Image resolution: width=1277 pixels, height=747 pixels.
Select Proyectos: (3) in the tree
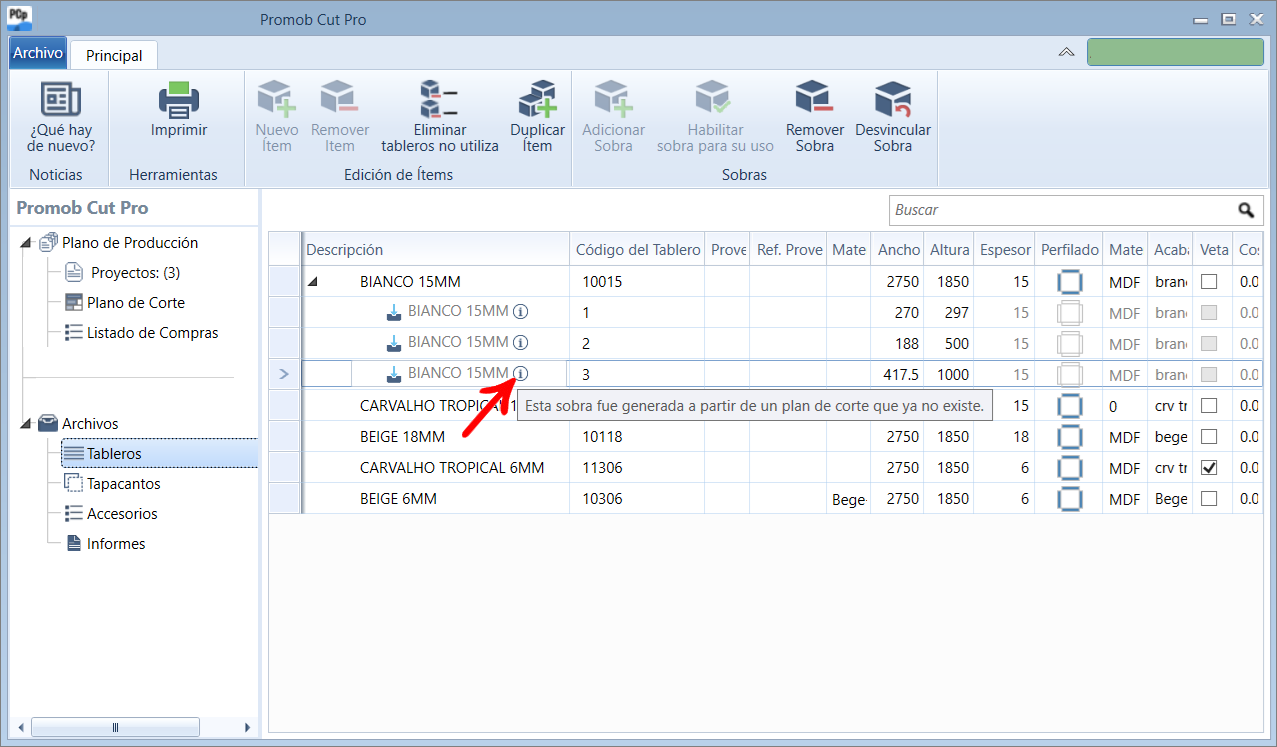tap(135, 273)
